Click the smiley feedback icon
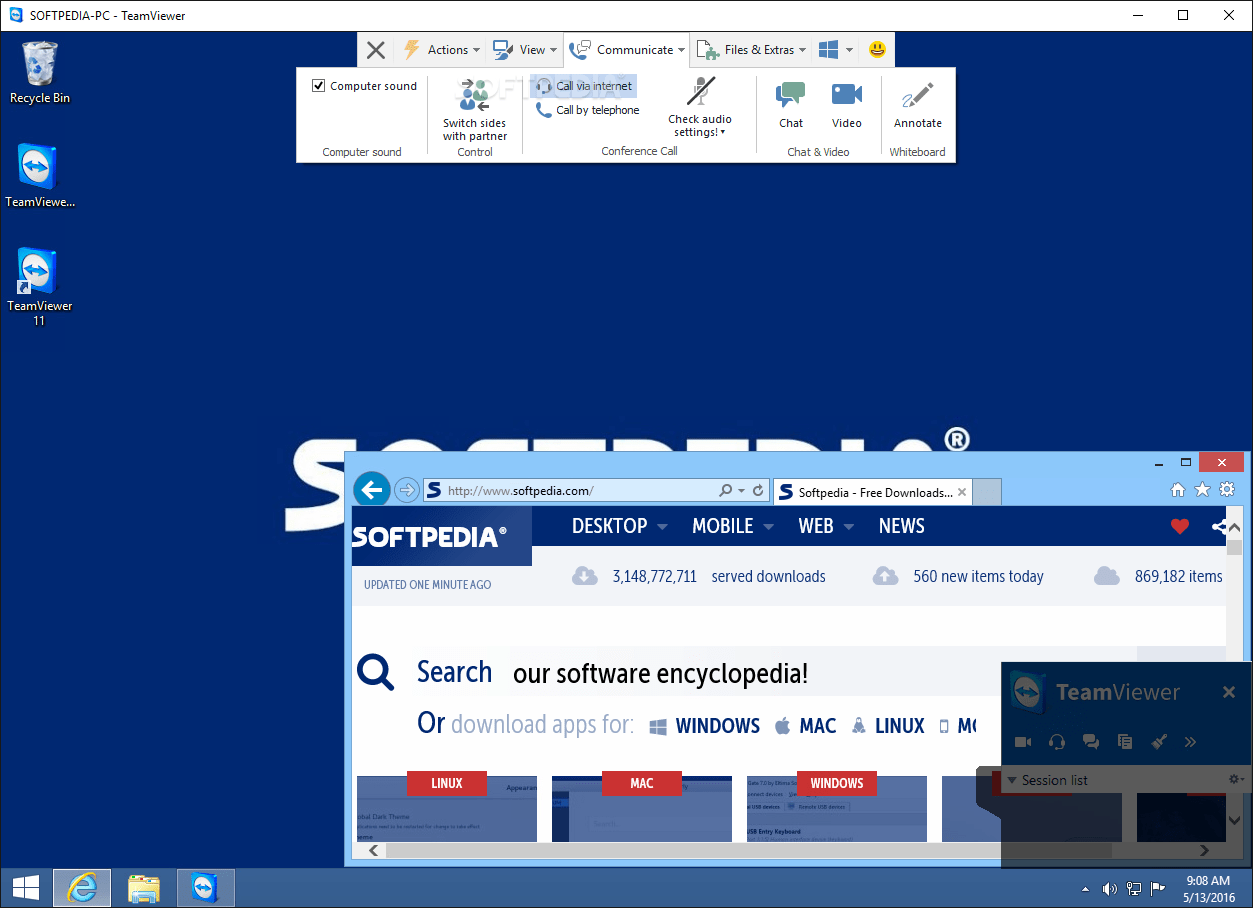The width and height of the screenshot is (1253, 908). pyautogui.click(x=877, y=50)
